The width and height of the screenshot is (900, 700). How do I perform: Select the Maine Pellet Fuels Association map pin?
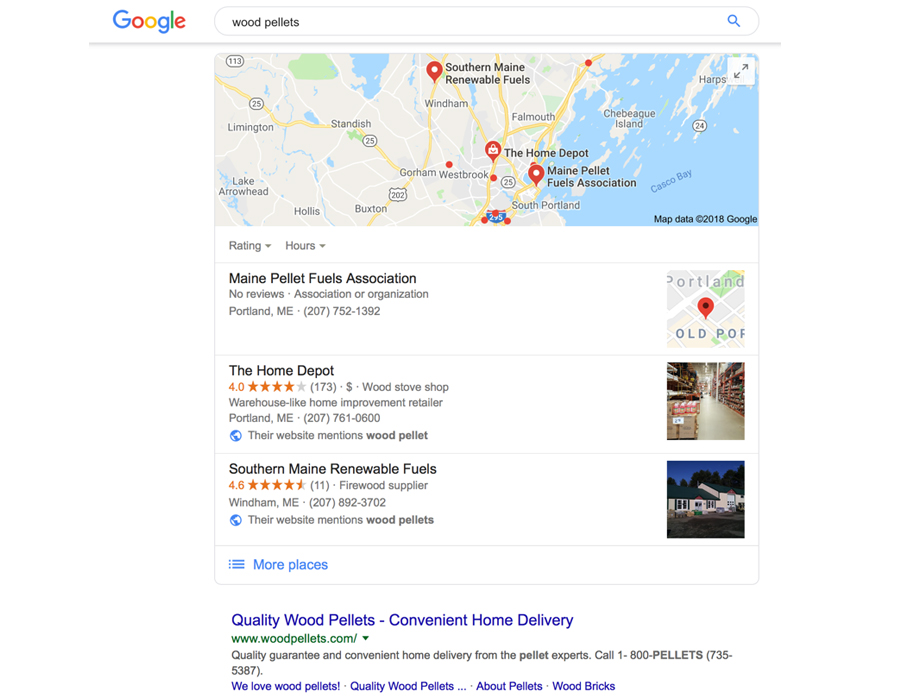click(536, 174)
